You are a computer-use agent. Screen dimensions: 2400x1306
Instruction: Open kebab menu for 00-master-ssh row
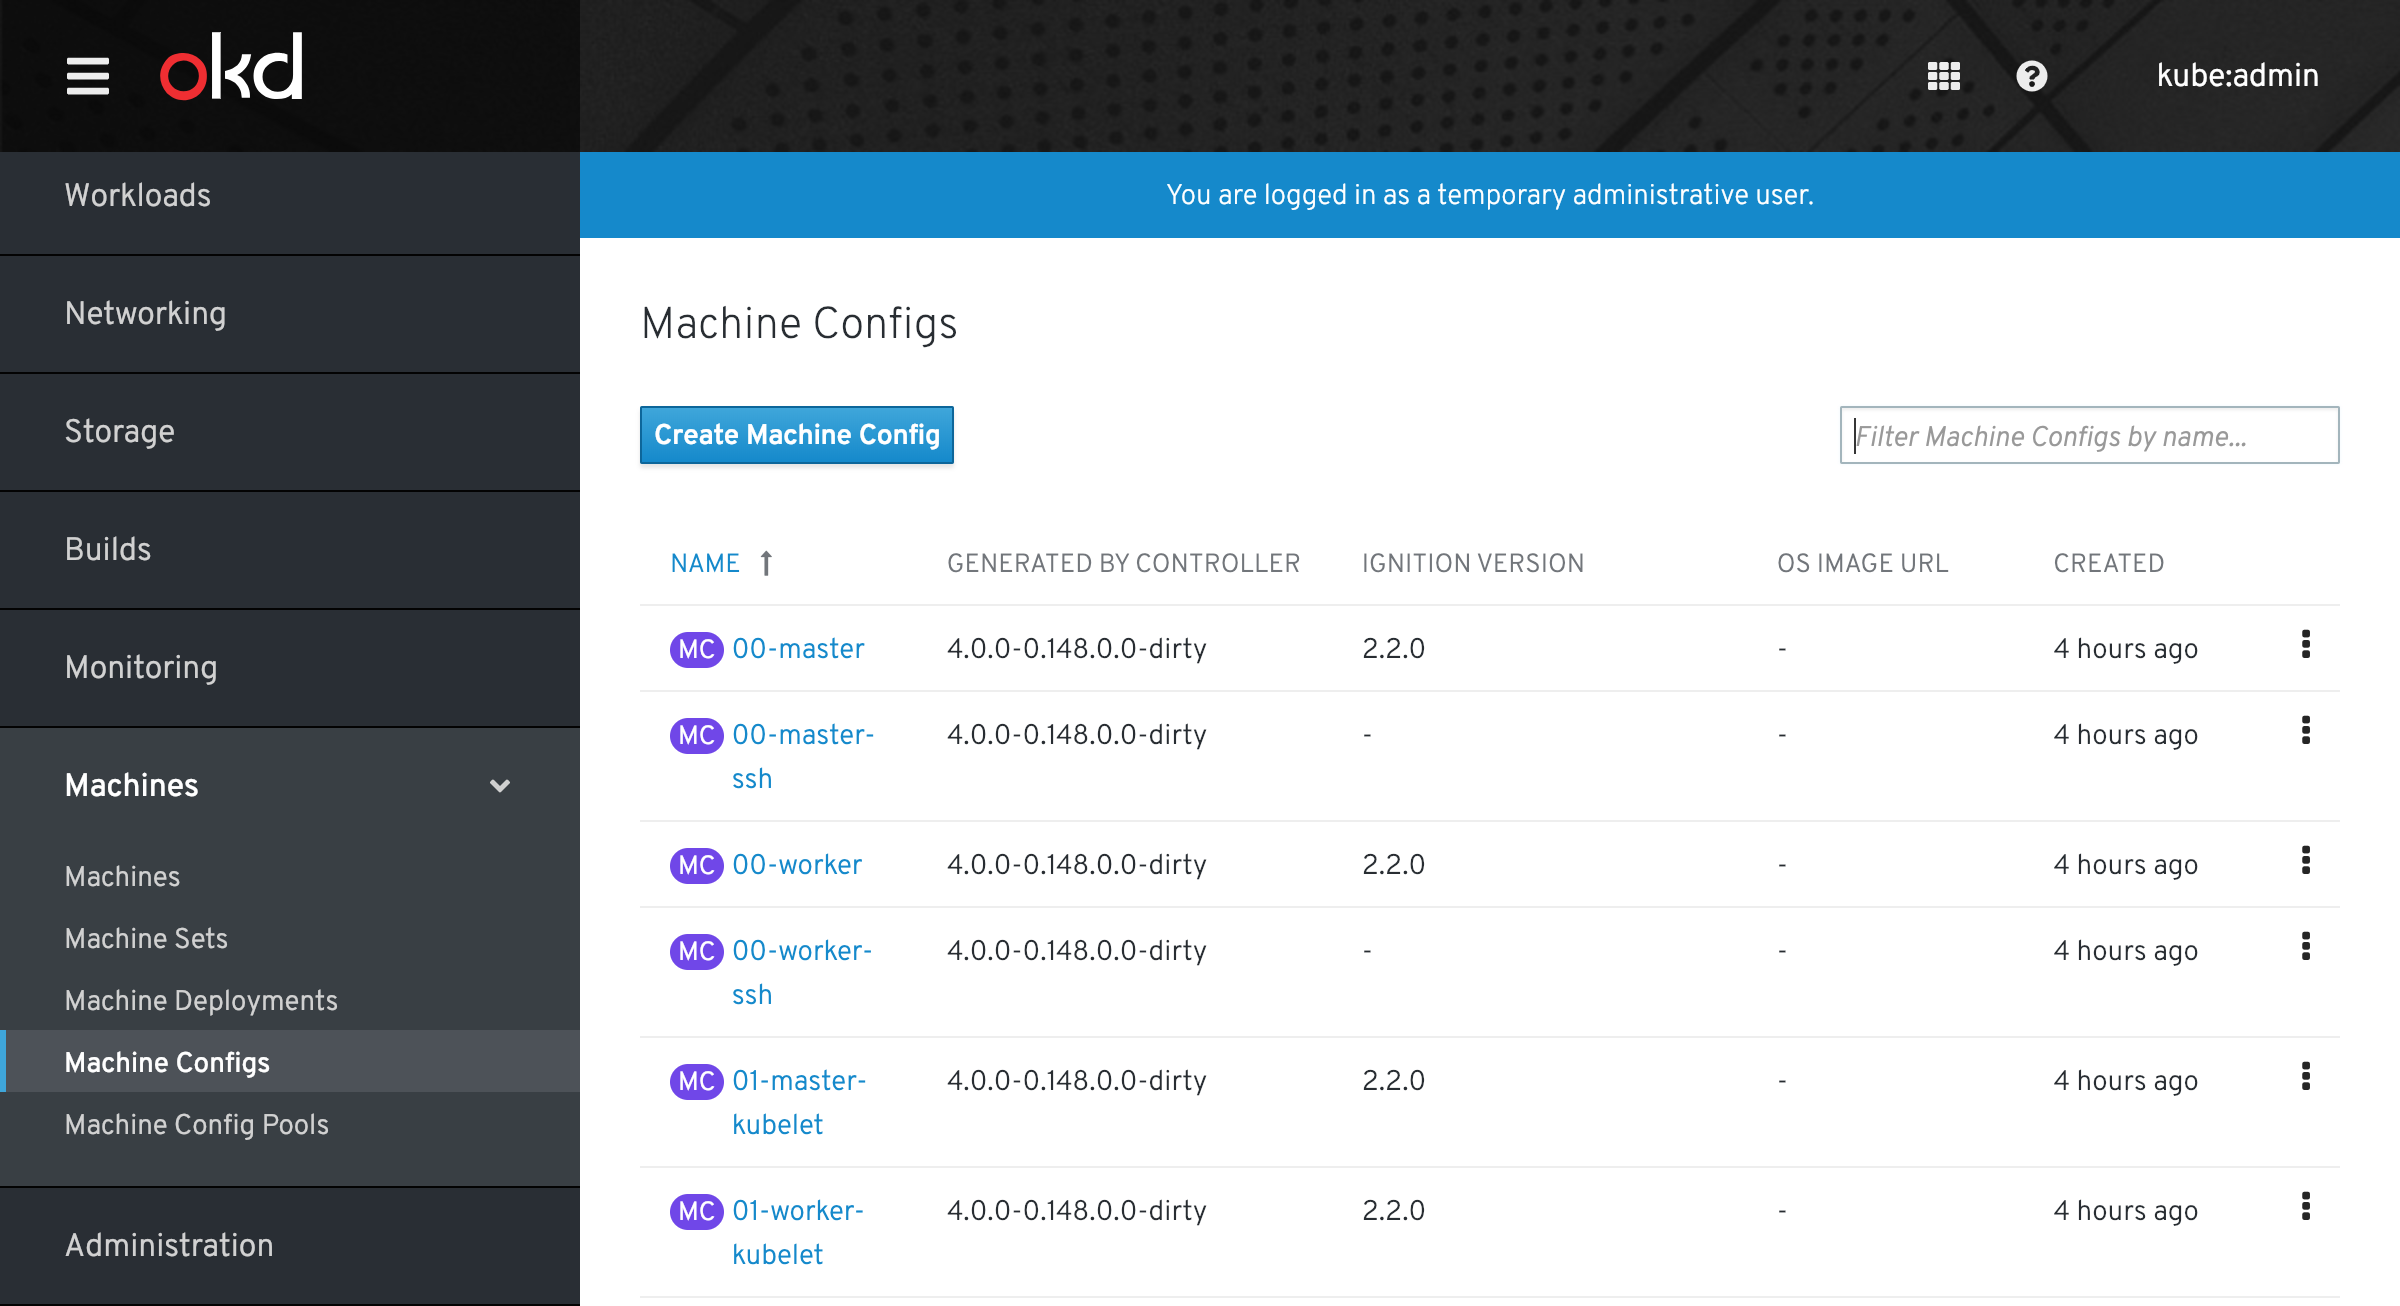(x=2305, y=731)
